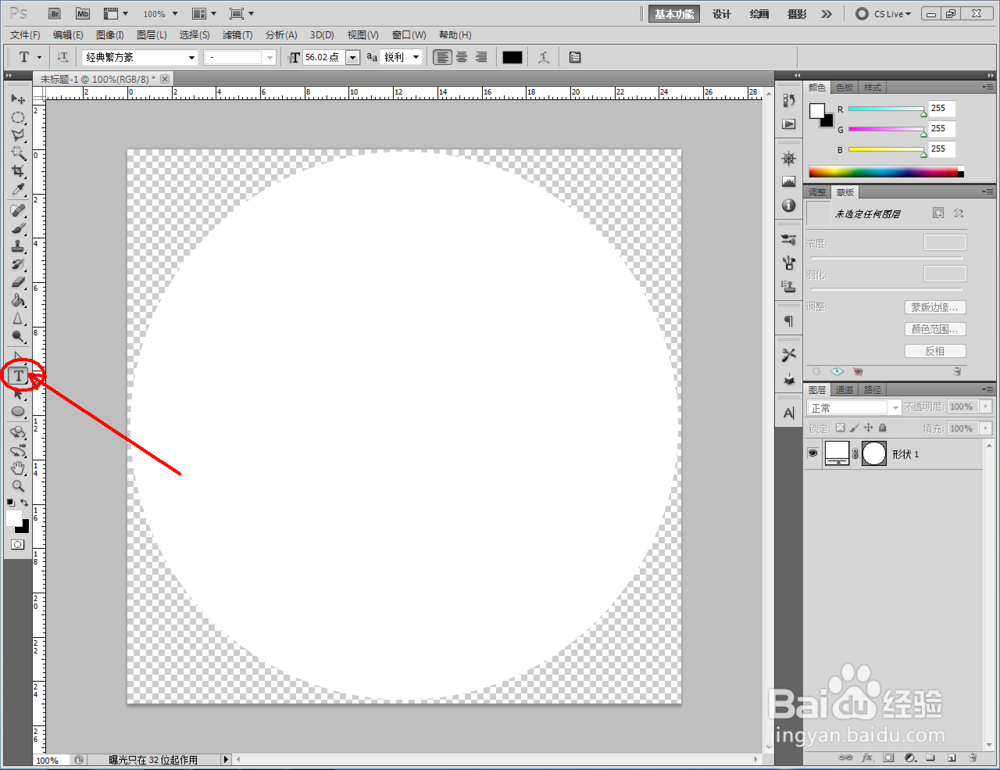This screenshot has height=770, width=1000.
Task: Select the Eraser tool
Action: (x=18, y=282)
